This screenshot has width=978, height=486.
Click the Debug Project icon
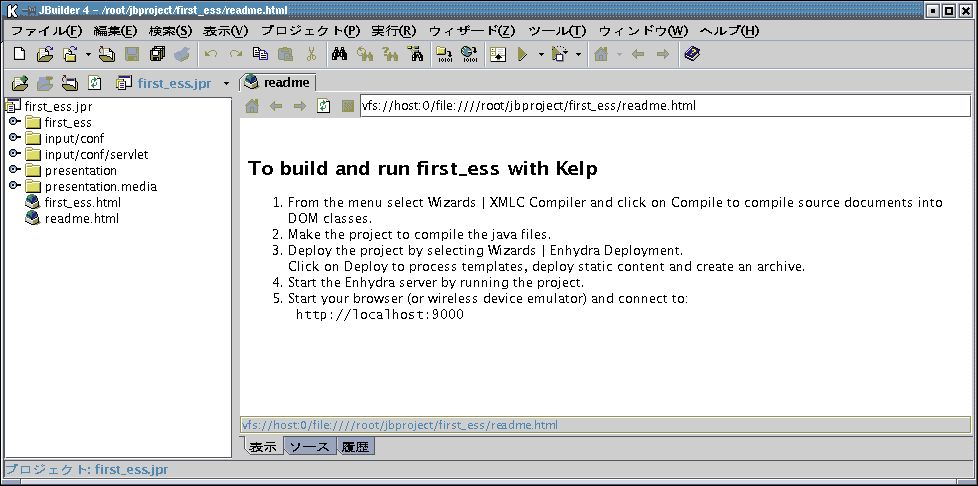(559, 55)
